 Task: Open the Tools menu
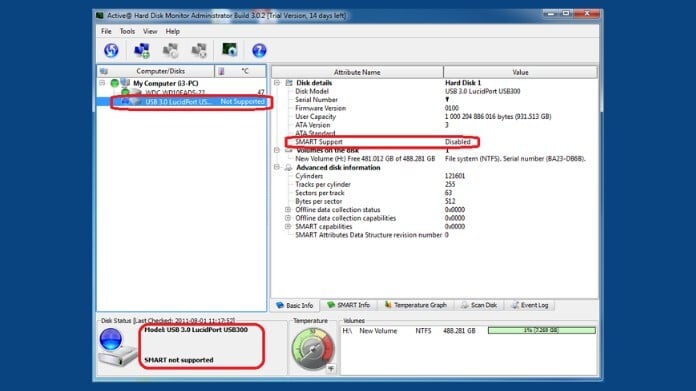(127, 32)
